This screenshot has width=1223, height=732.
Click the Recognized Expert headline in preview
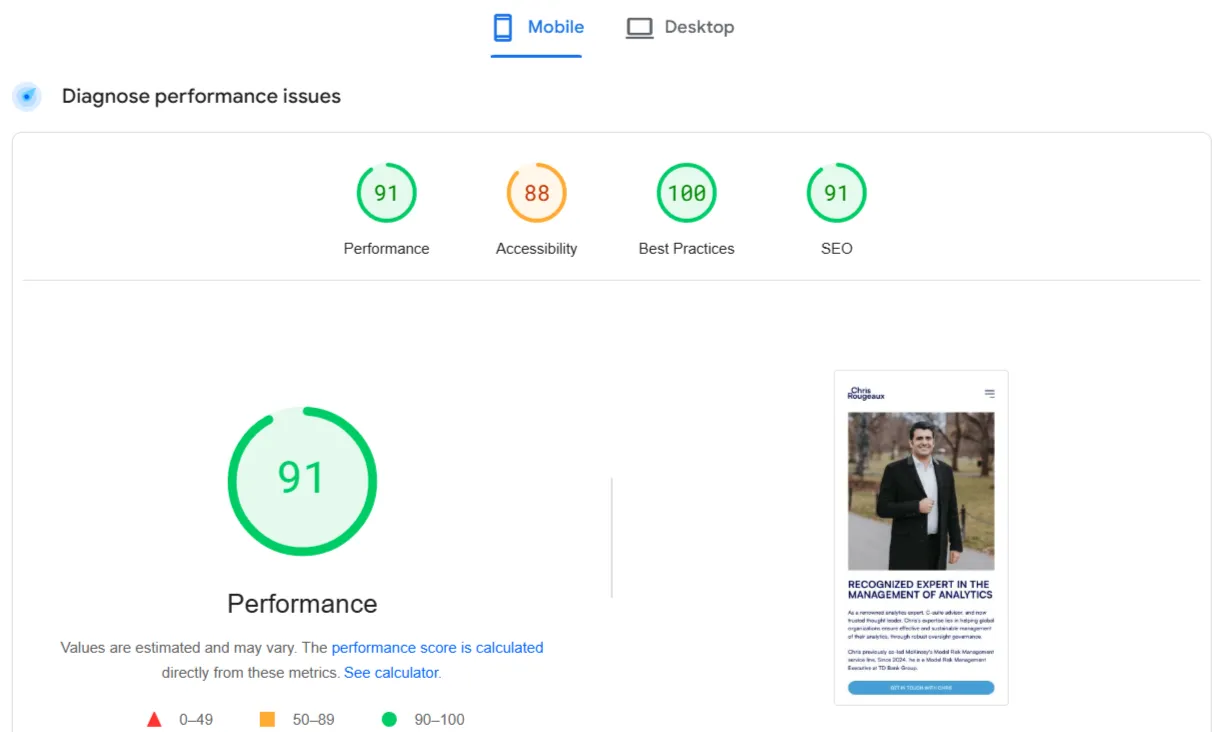(920, 589)
